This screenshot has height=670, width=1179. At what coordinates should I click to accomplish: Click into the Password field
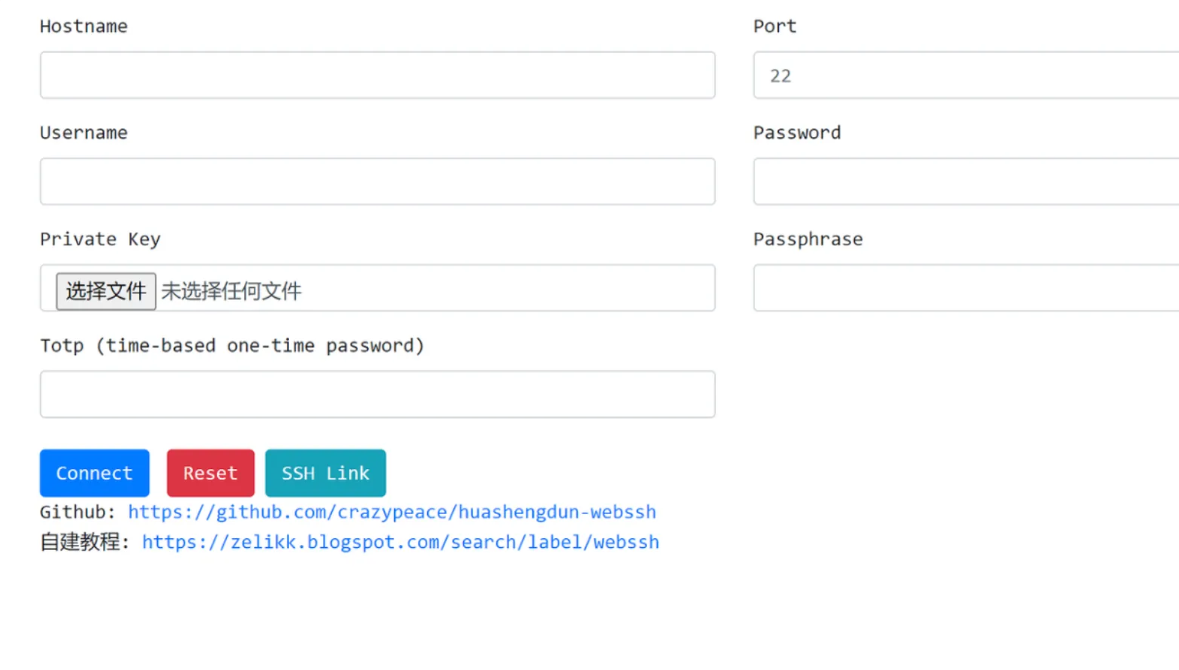965,182
